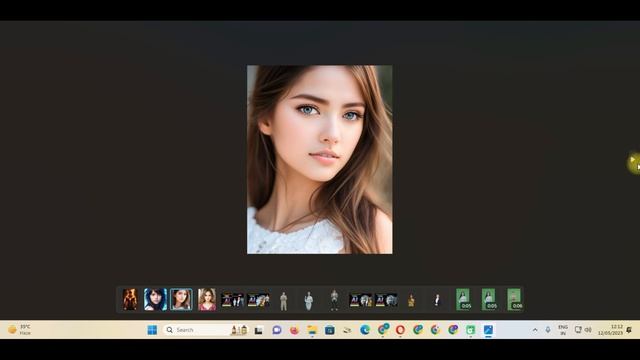This screenshot has height=360, width=640.
Task: Open the green video thumbnail labeled 0:06
Action: 514,299
